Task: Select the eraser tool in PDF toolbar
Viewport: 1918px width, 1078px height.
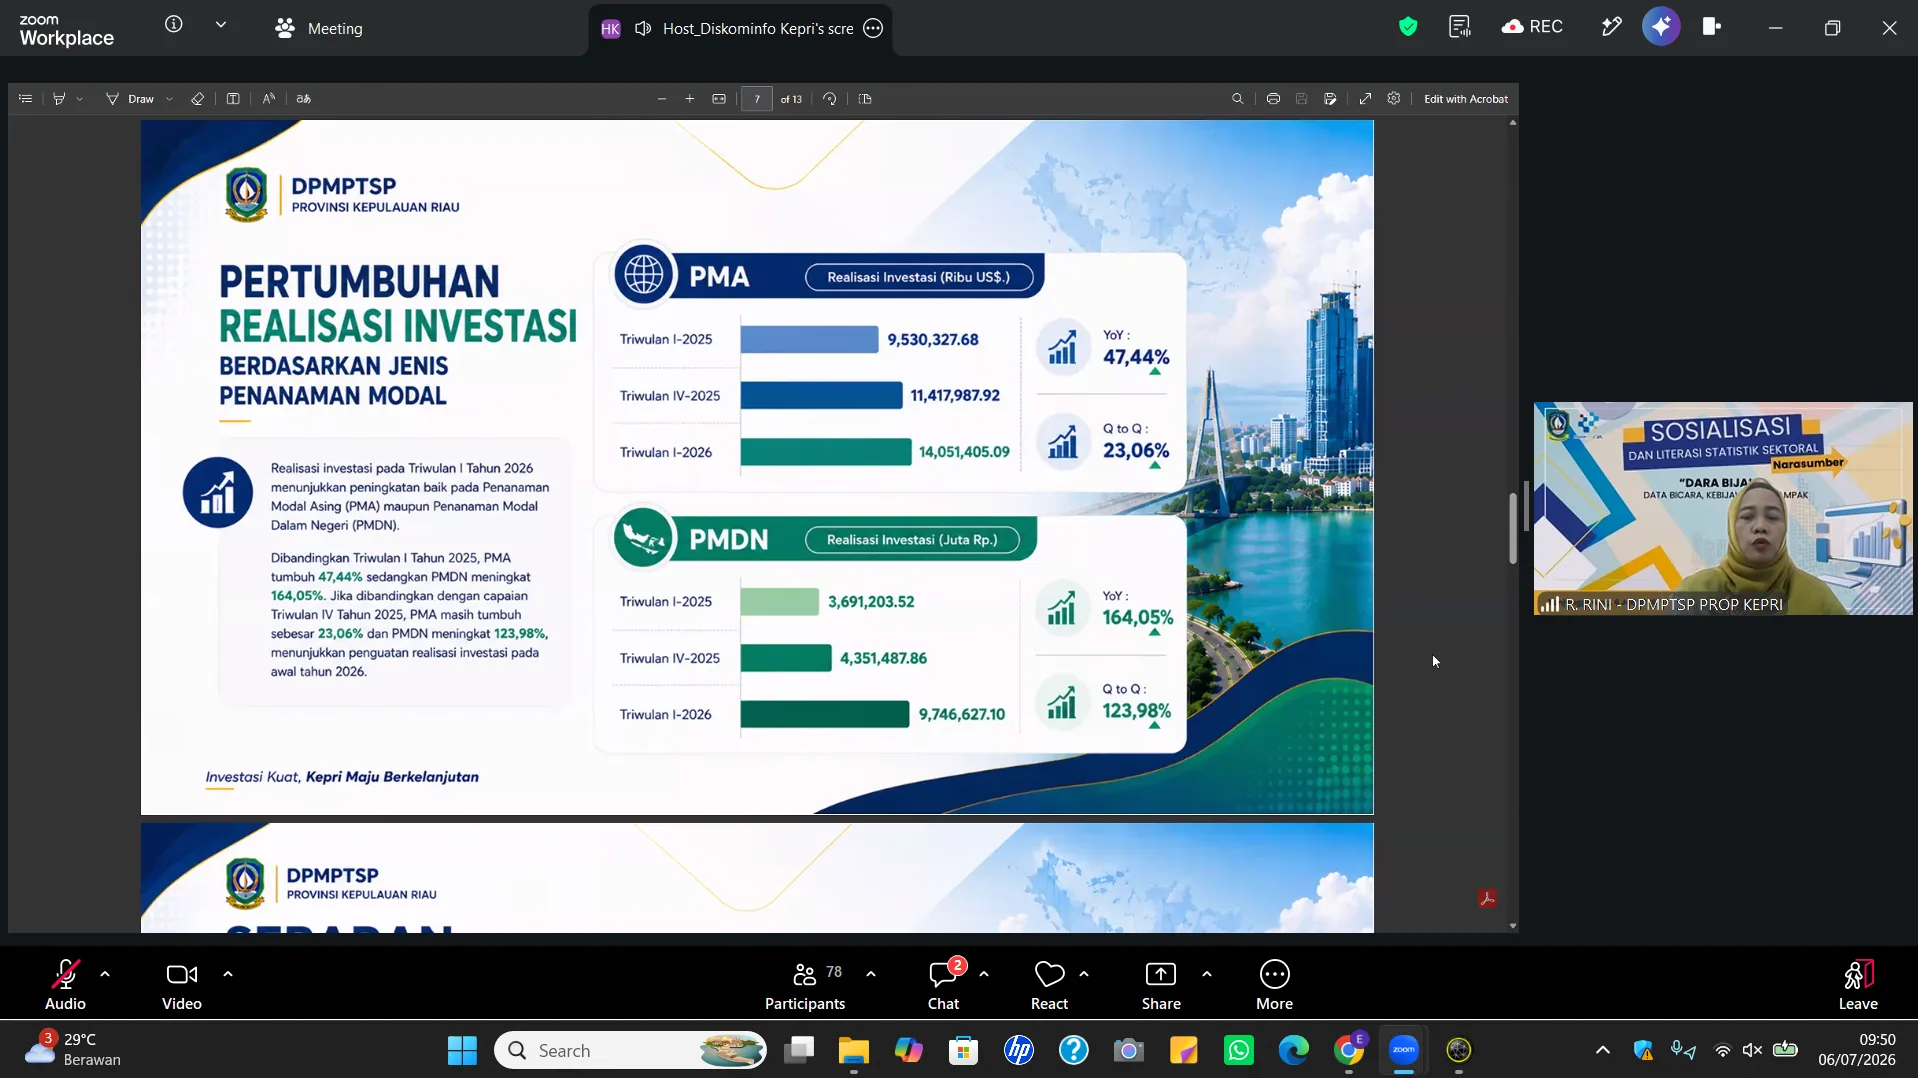Action: (197, 99)
